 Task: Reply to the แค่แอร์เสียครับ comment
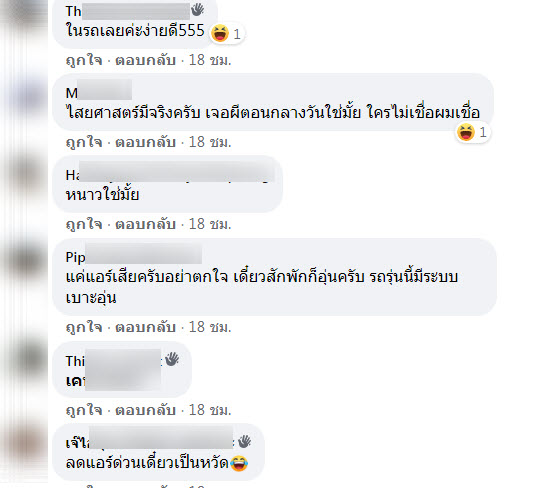[145, 327]
